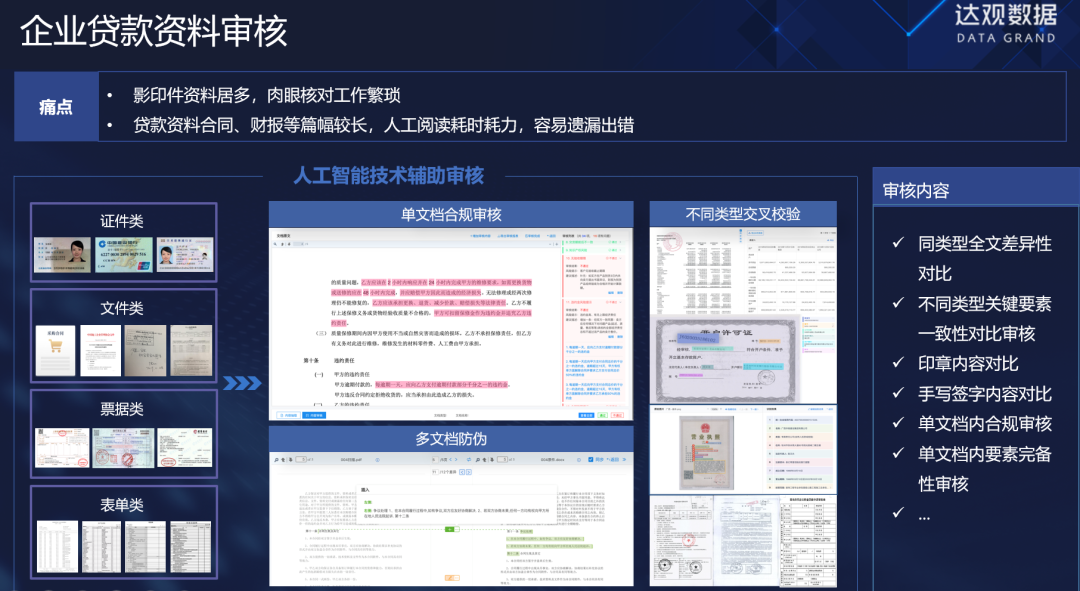Click the text 同类型全文差异性

[985, 243]
